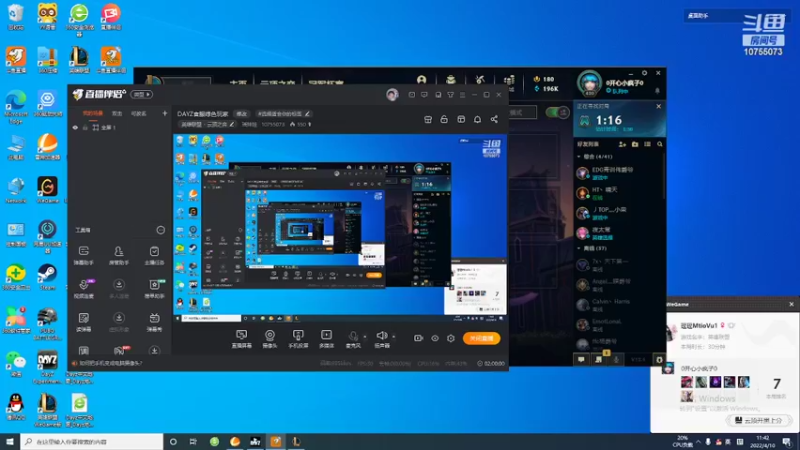
Task: Select the friend J TOP in the friends list
Action: pyautogui.click(x=619, y=213)
